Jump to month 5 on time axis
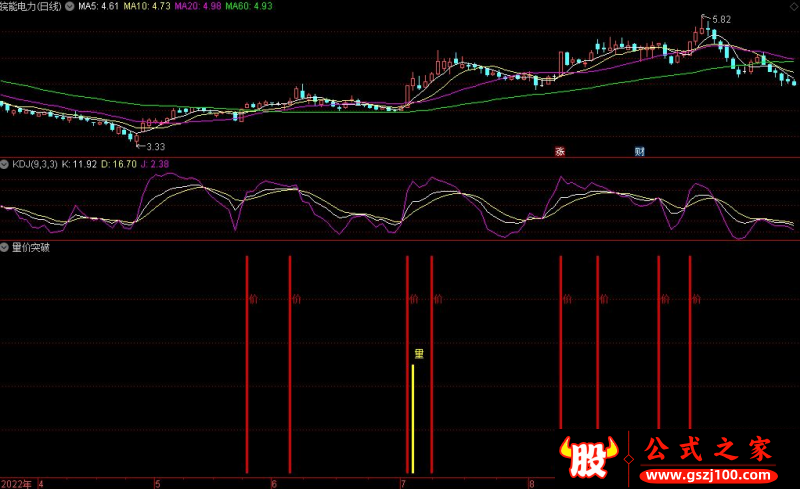Image resolution: width=800 pixels, height=489 pixels. pos(158,484)
